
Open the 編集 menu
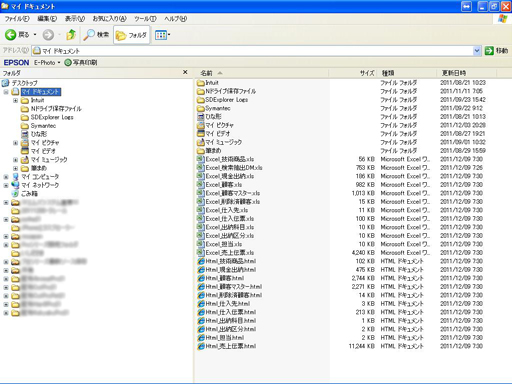click(x=47, y=19)
